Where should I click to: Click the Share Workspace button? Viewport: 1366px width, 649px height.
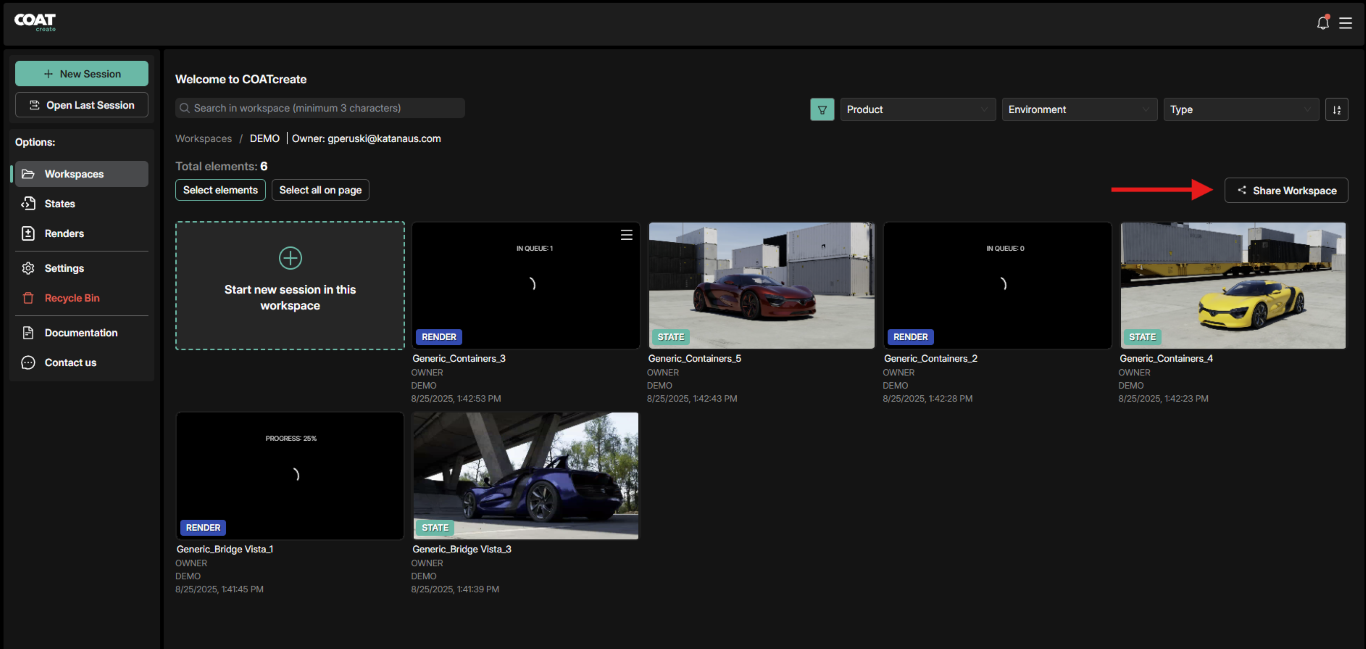coord(1286,191)
